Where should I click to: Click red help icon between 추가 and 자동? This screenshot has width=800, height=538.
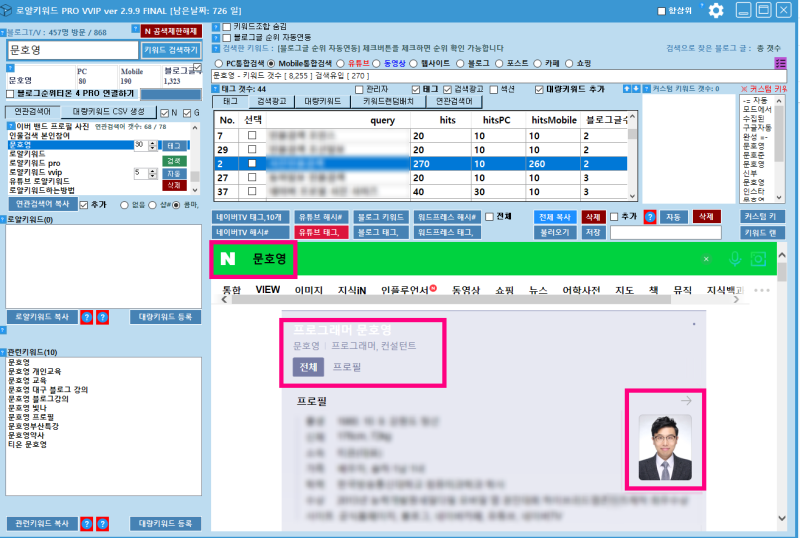[x=649, y=217]
